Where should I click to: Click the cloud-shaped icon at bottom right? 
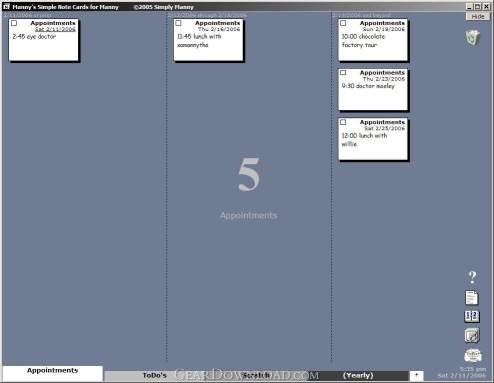(473, 356)
